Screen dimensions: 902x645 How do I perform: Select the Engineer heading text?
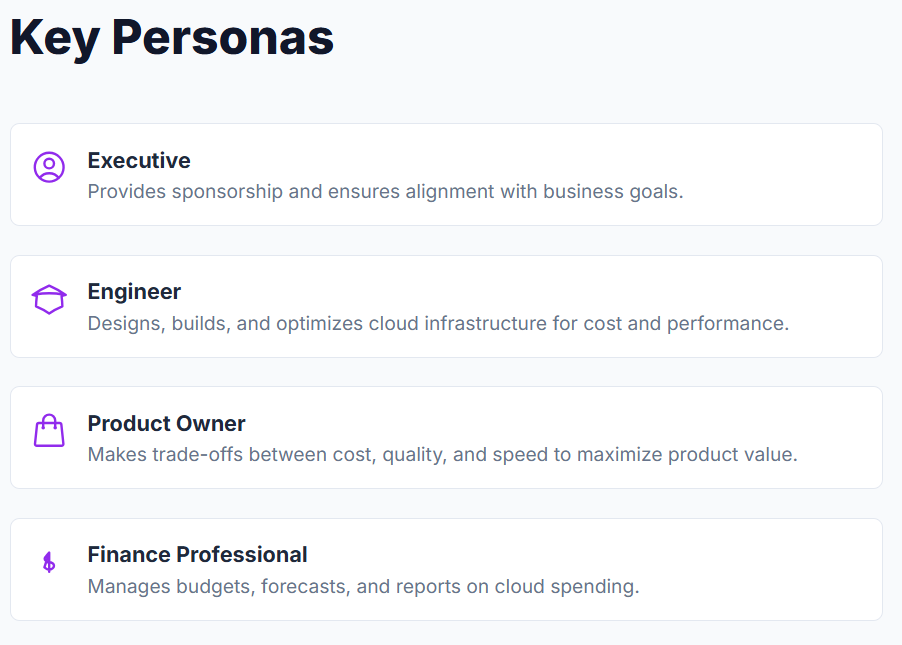pos(134,292)
